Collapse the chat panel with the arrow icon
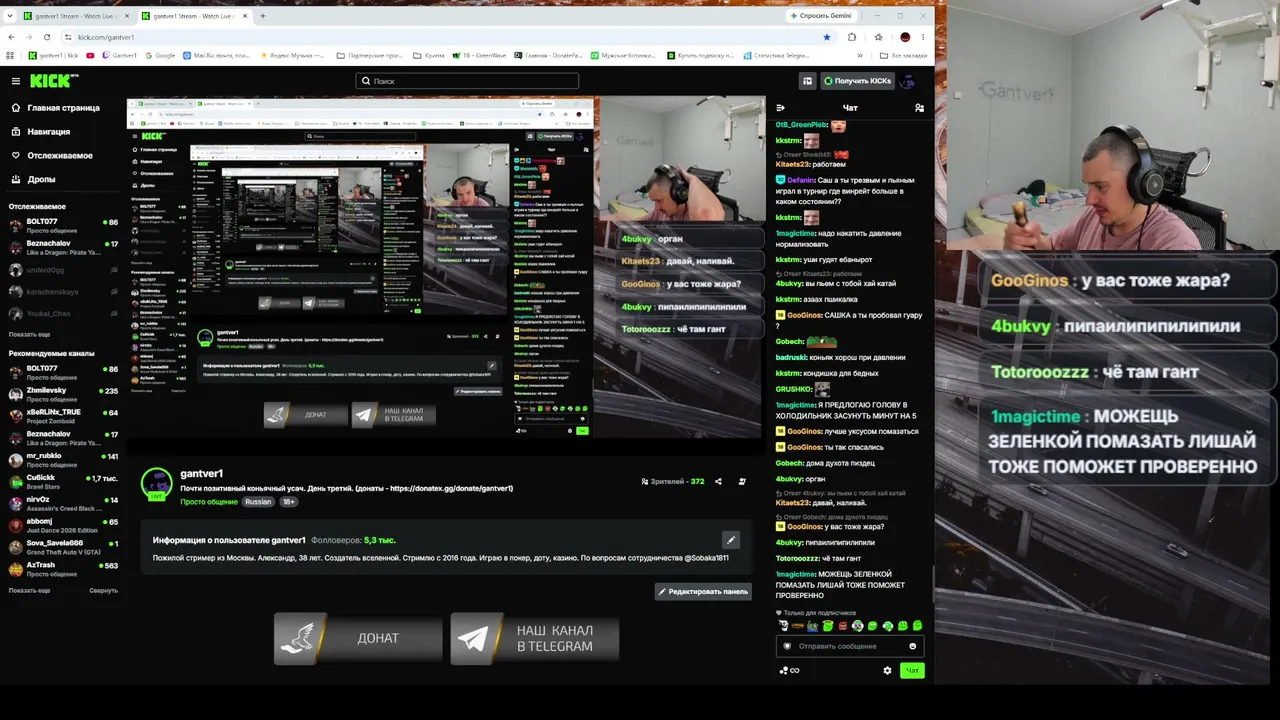 pyautogui.click(x=780, y=108)
